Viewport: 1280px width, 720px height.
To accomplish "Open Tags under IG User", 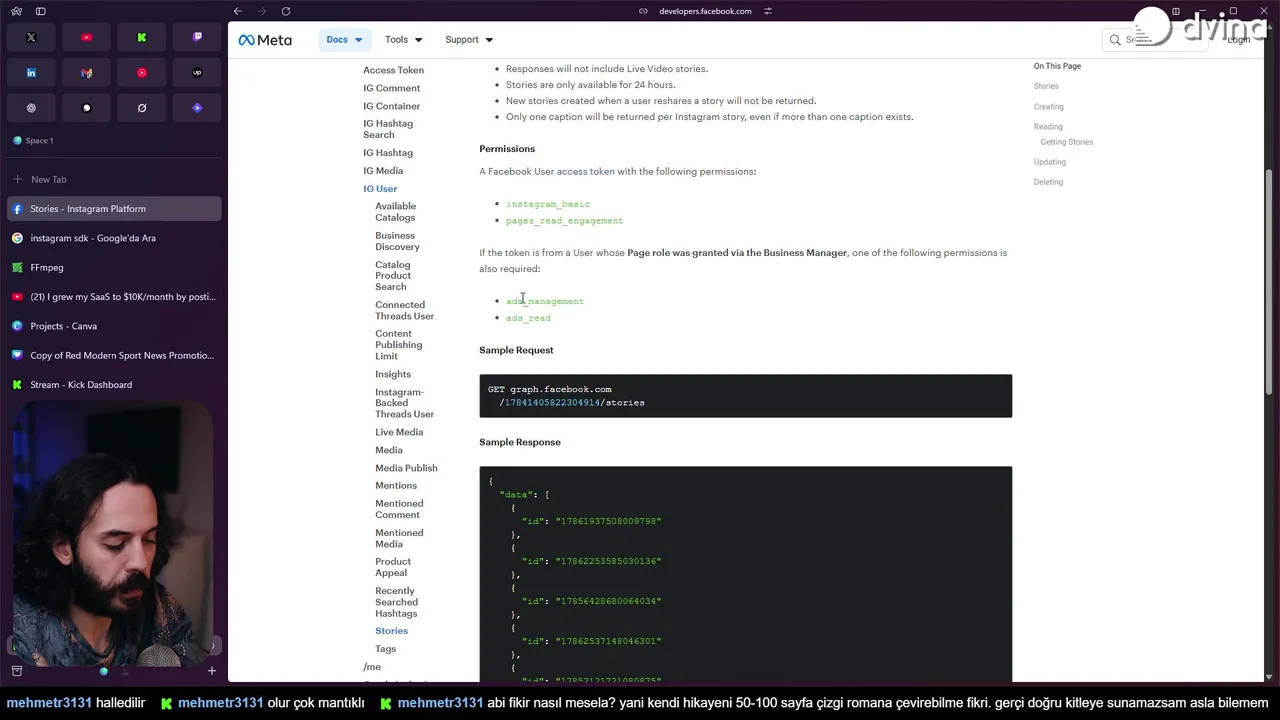I will (385, 649).
